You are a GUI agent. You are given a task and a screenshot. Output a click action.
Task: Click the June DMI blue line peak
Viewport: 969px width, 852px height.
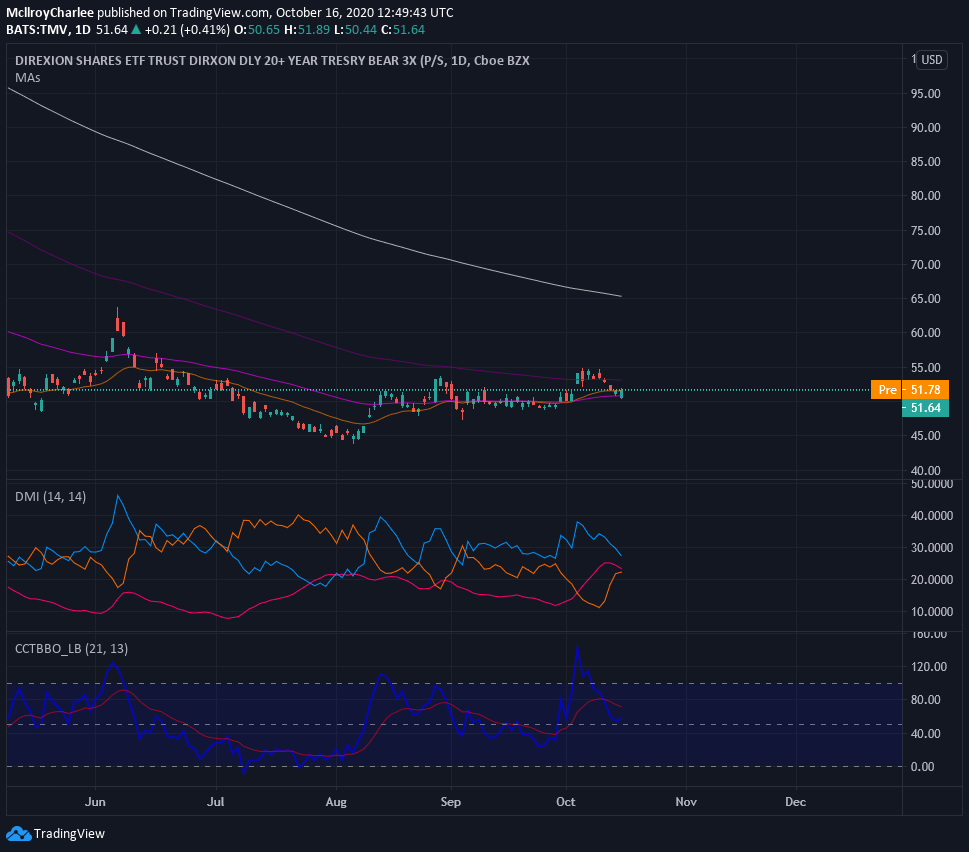pos(118,496)
